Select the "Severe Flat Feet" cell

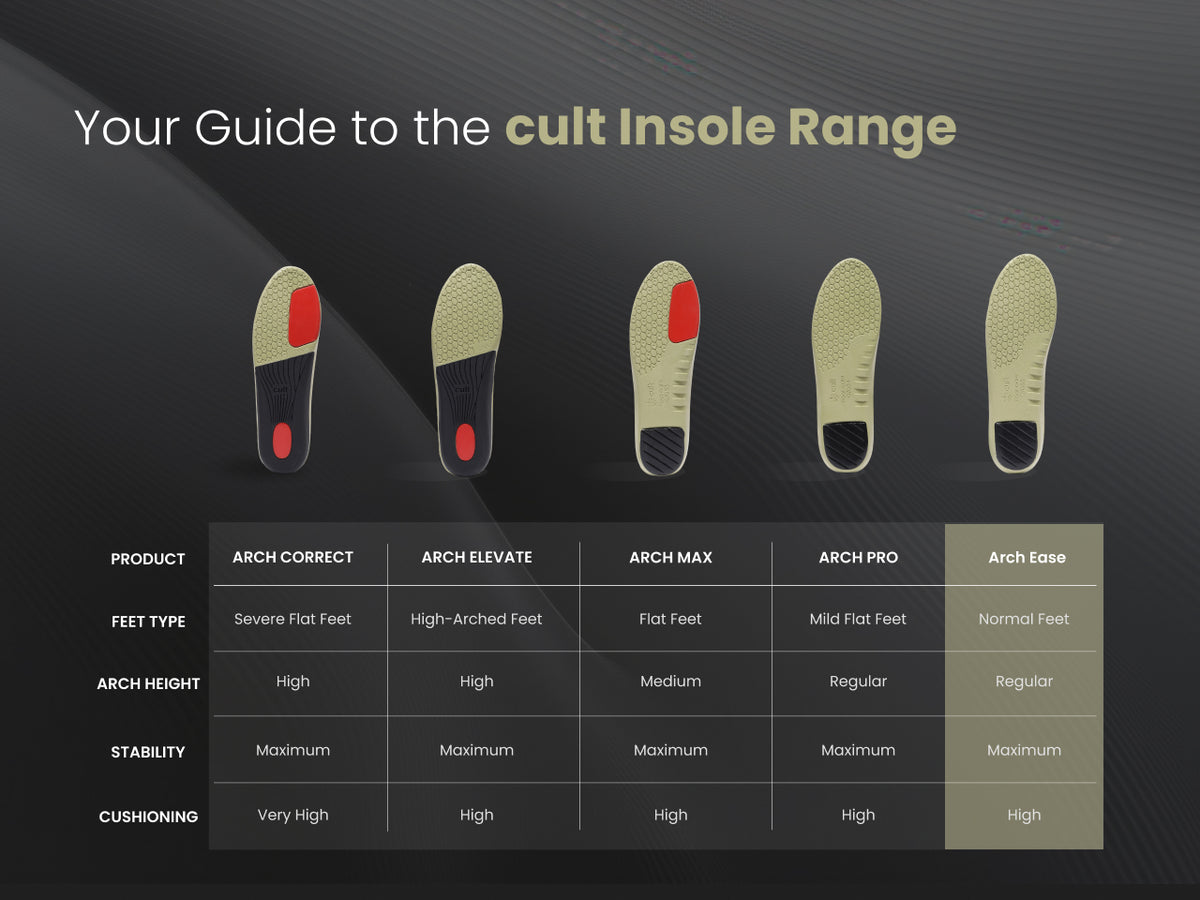coord(293,619)
